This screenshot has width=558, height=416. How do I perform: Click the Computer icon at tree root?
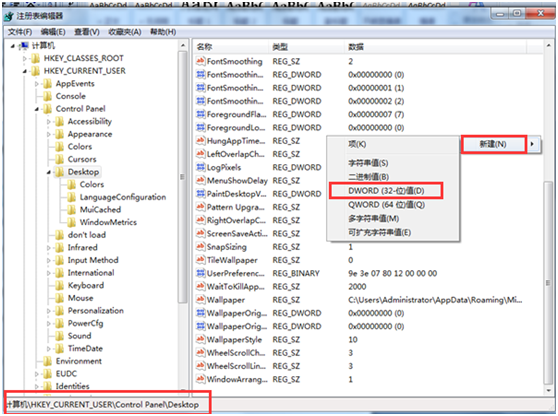coord(23,46)
